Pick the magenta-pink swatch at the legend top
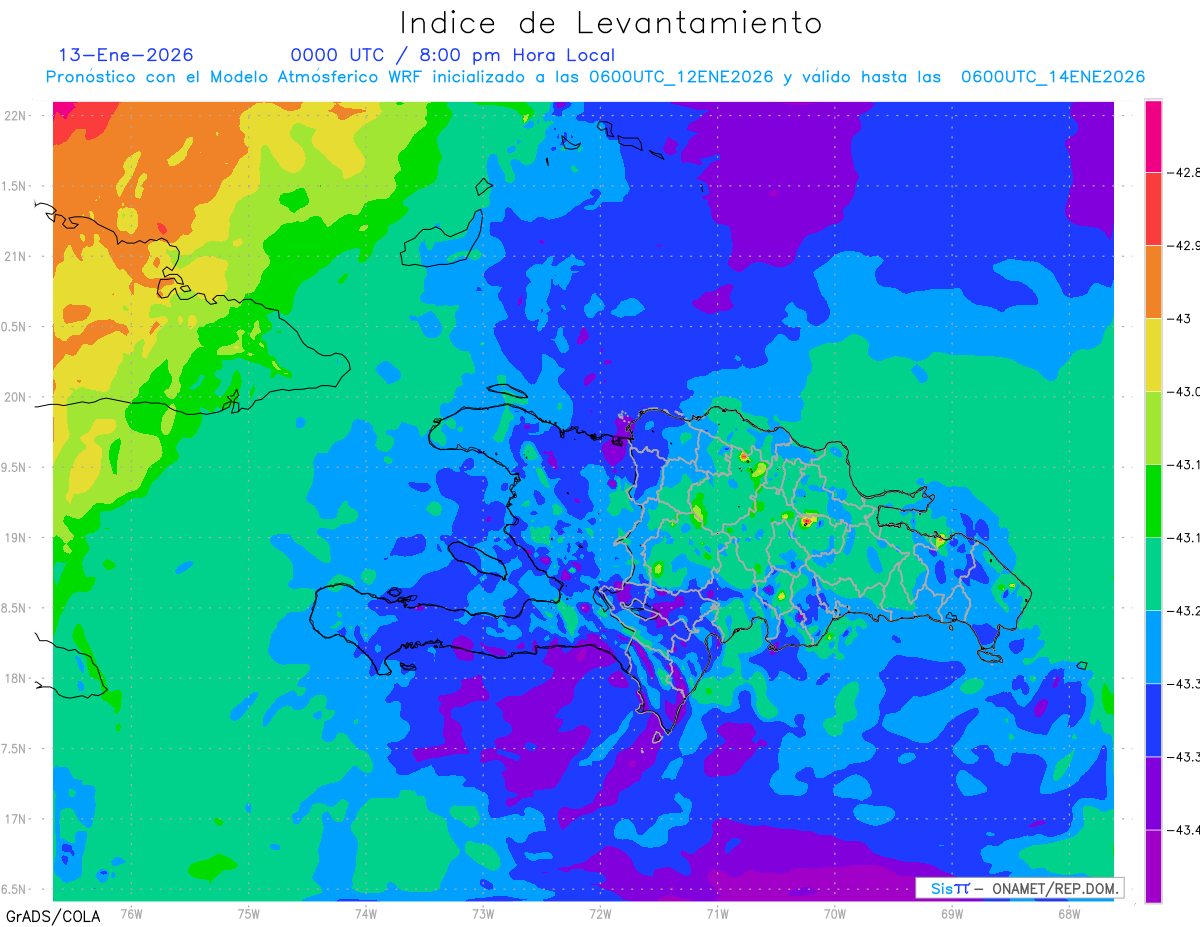 click(1153, 135)
